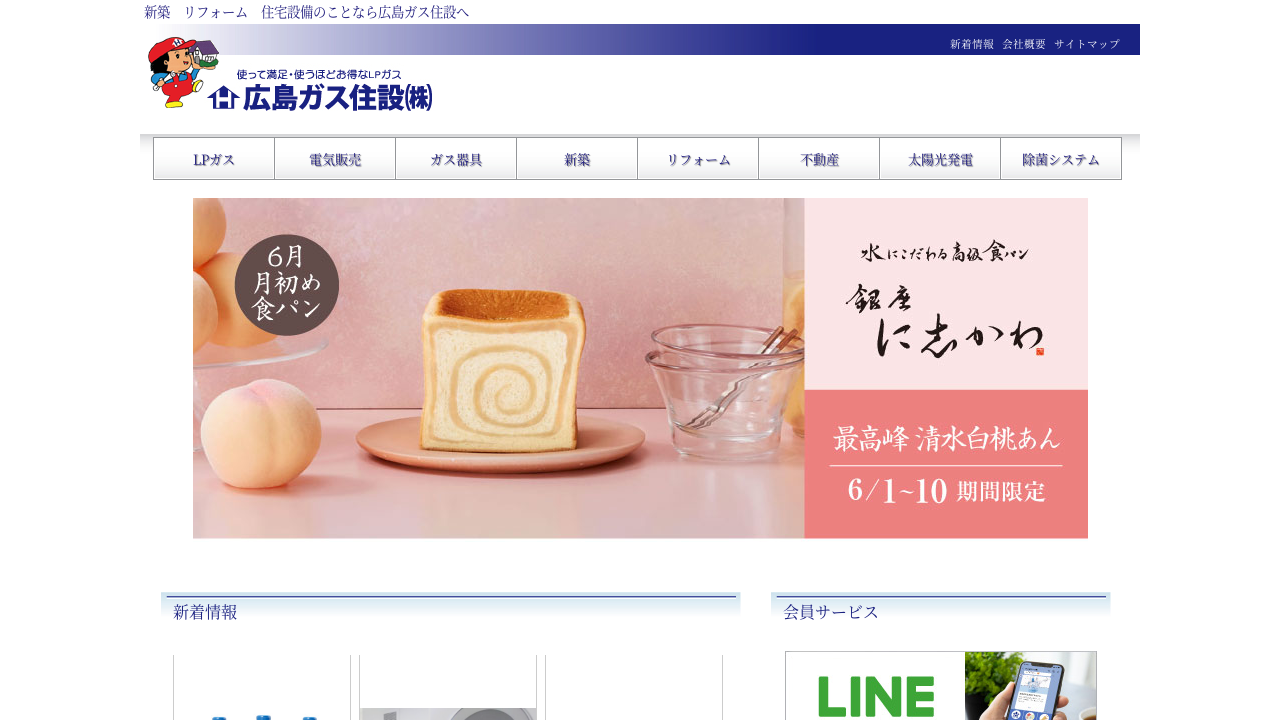This screenshot has height=720, width=1280.
Task: Open the 除菌システム menu item
Action: click(x=1061, y=159)
